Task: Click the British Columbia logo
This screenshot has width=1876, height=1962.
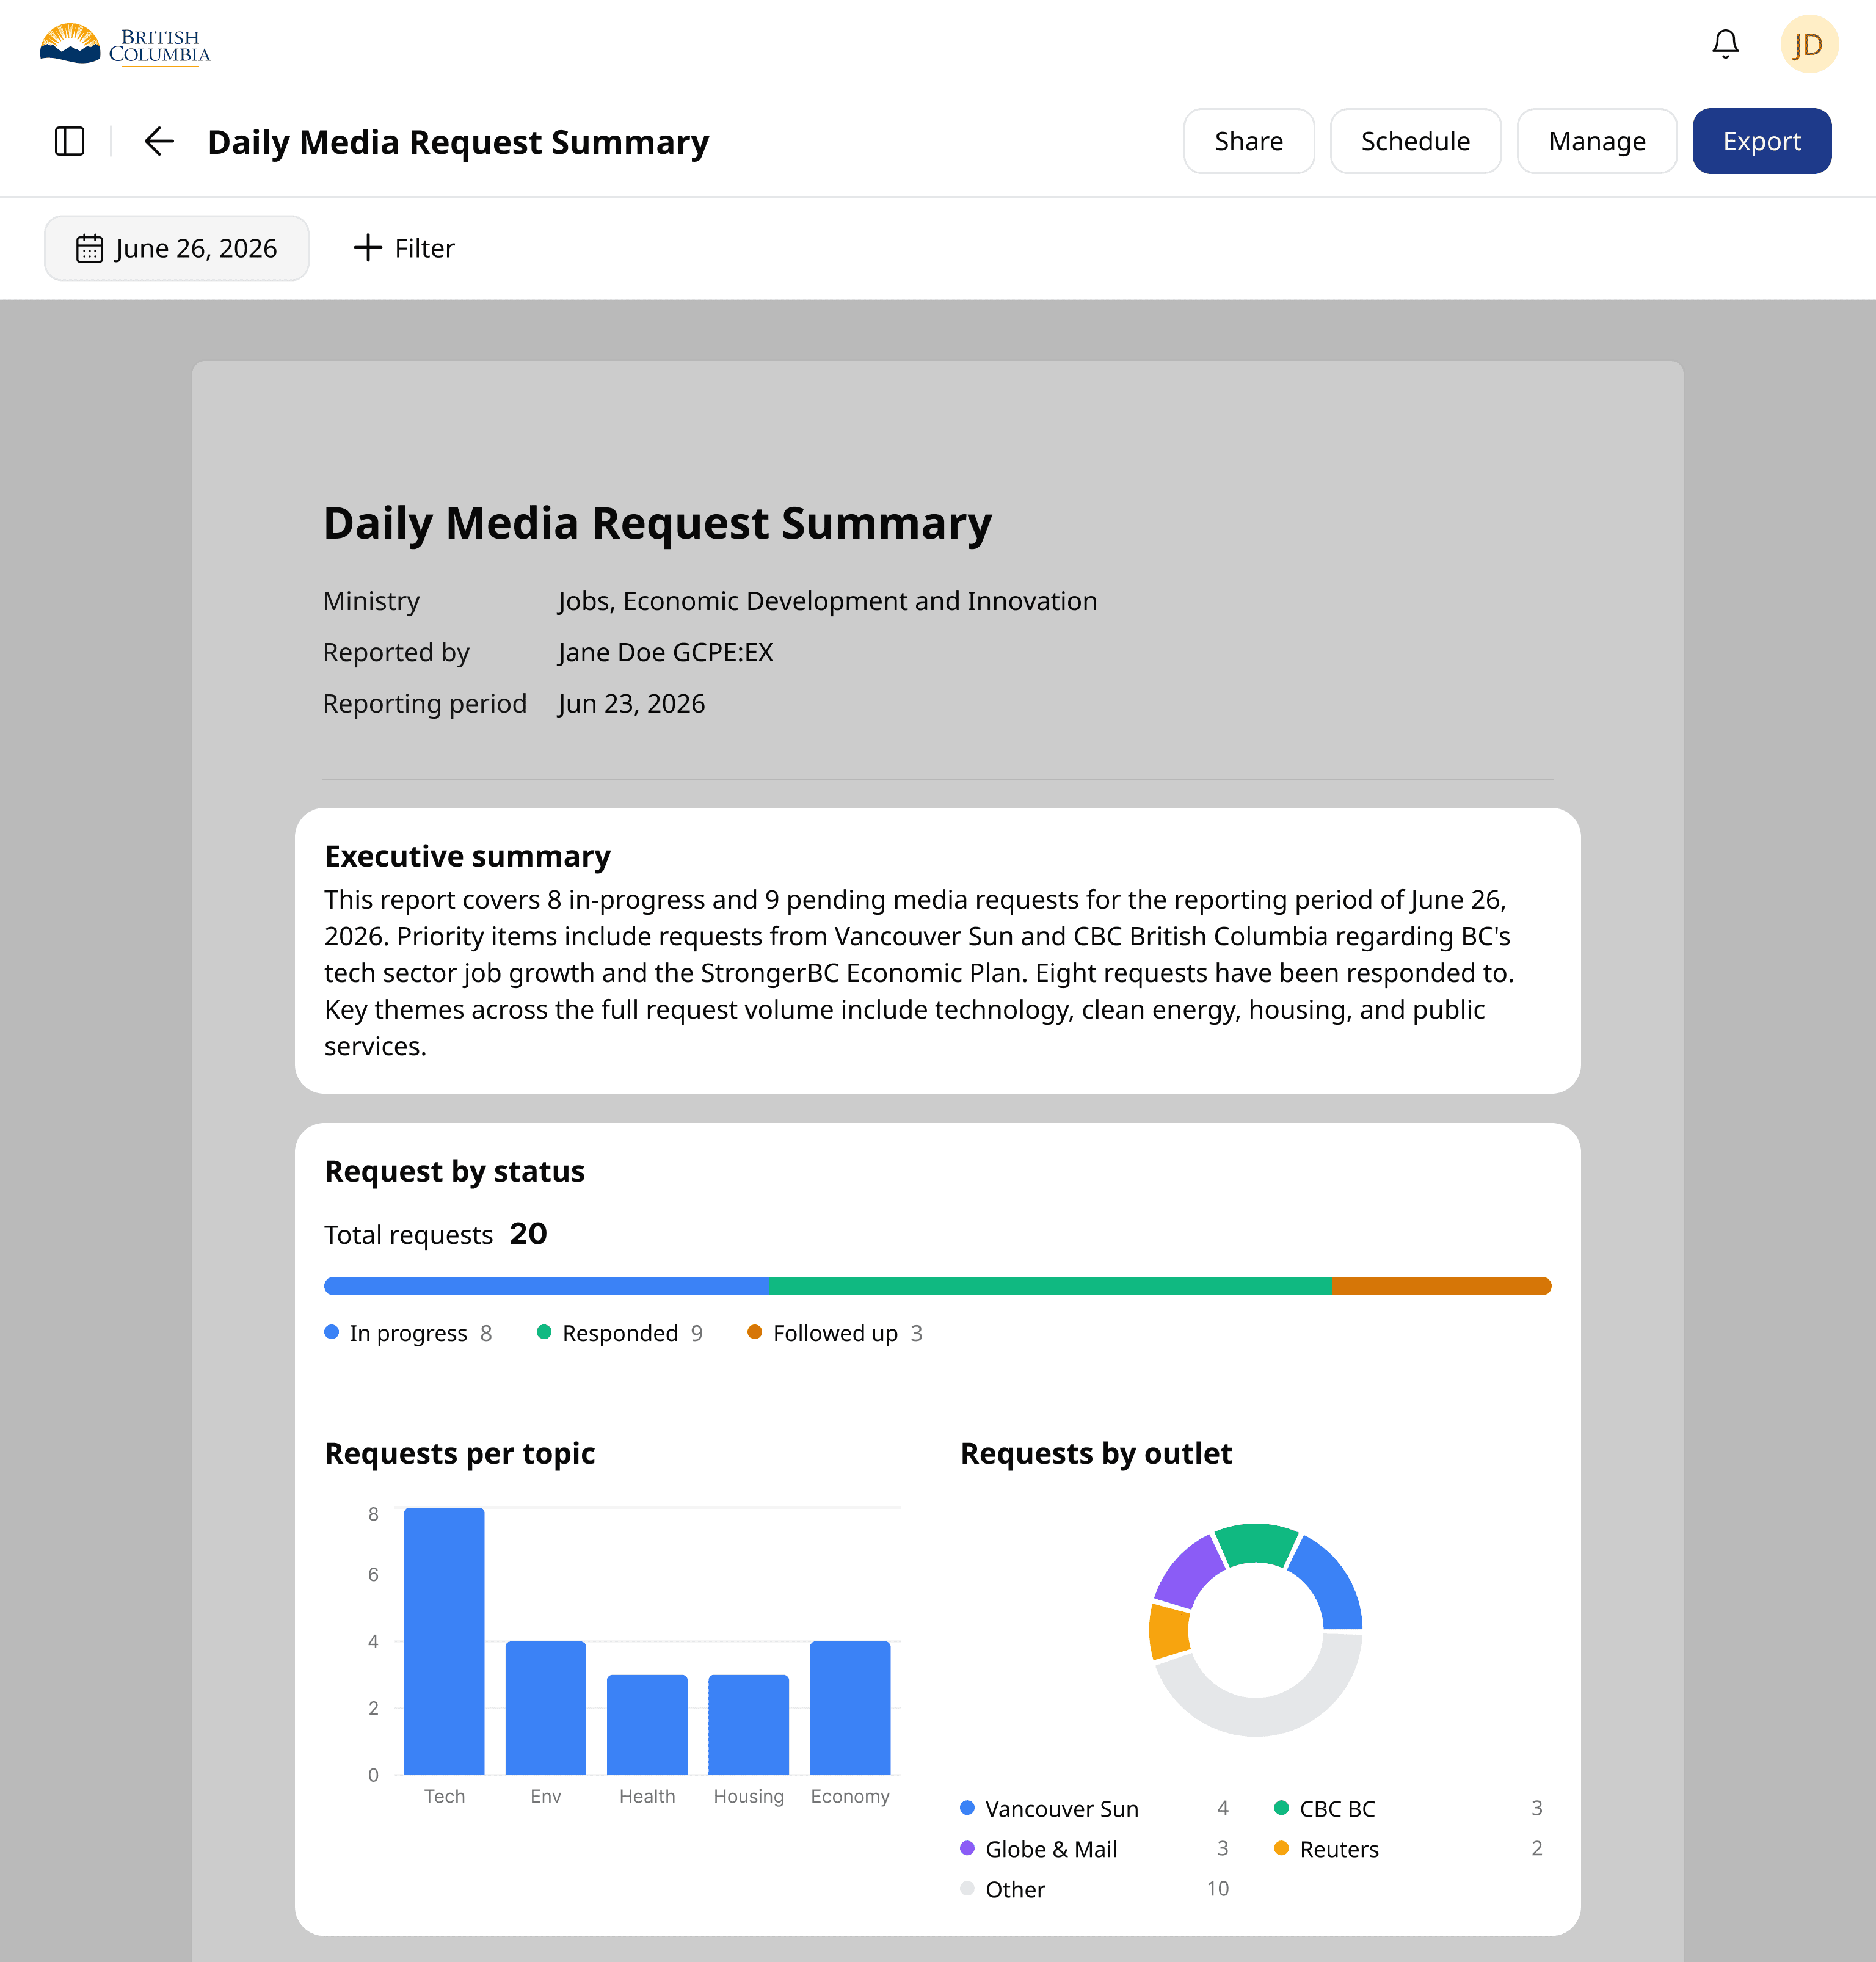Action: 125,45
